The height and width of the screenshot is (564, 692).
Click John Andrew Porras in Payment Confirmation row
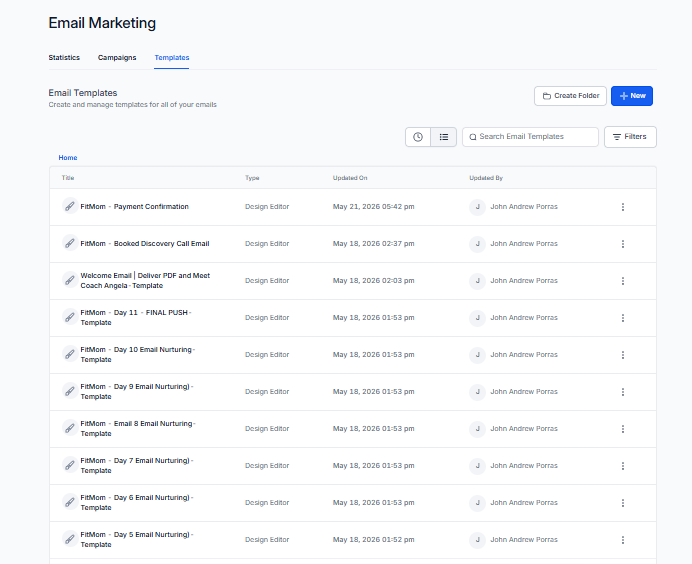524,207
